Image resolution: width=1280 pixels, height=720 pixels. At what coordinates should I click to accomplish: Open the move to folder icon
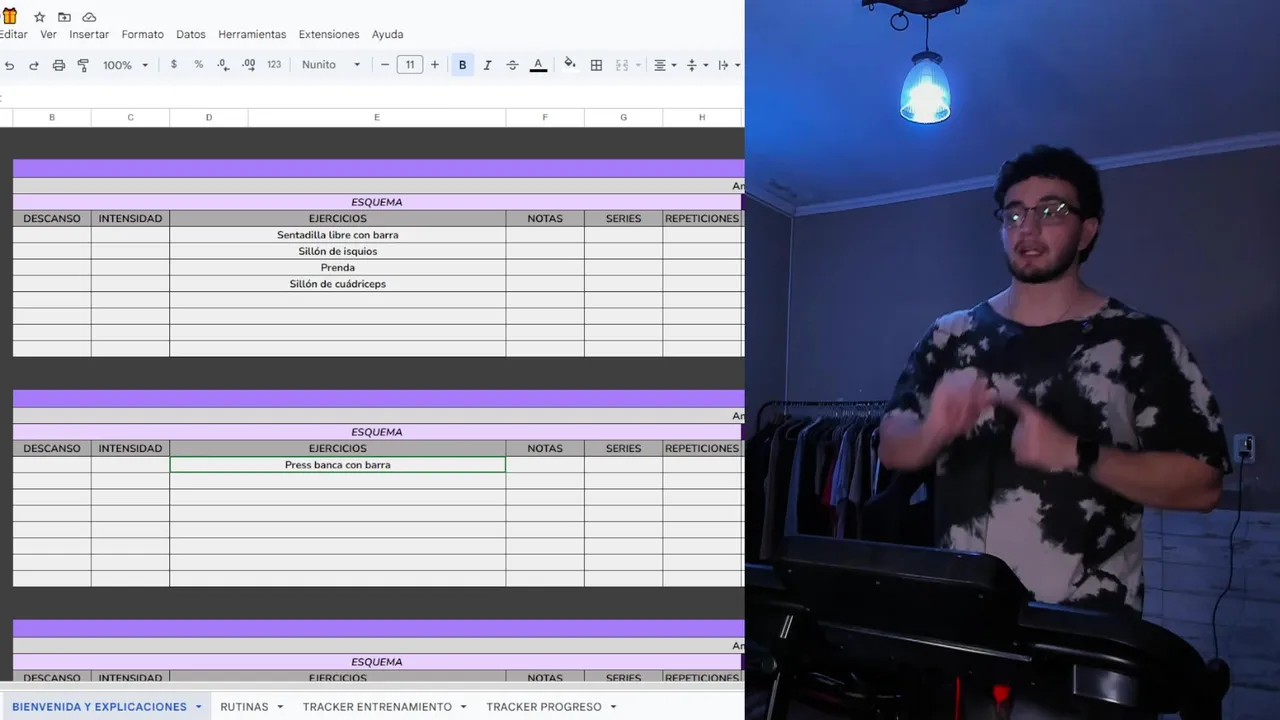click(x=64, y=17)
